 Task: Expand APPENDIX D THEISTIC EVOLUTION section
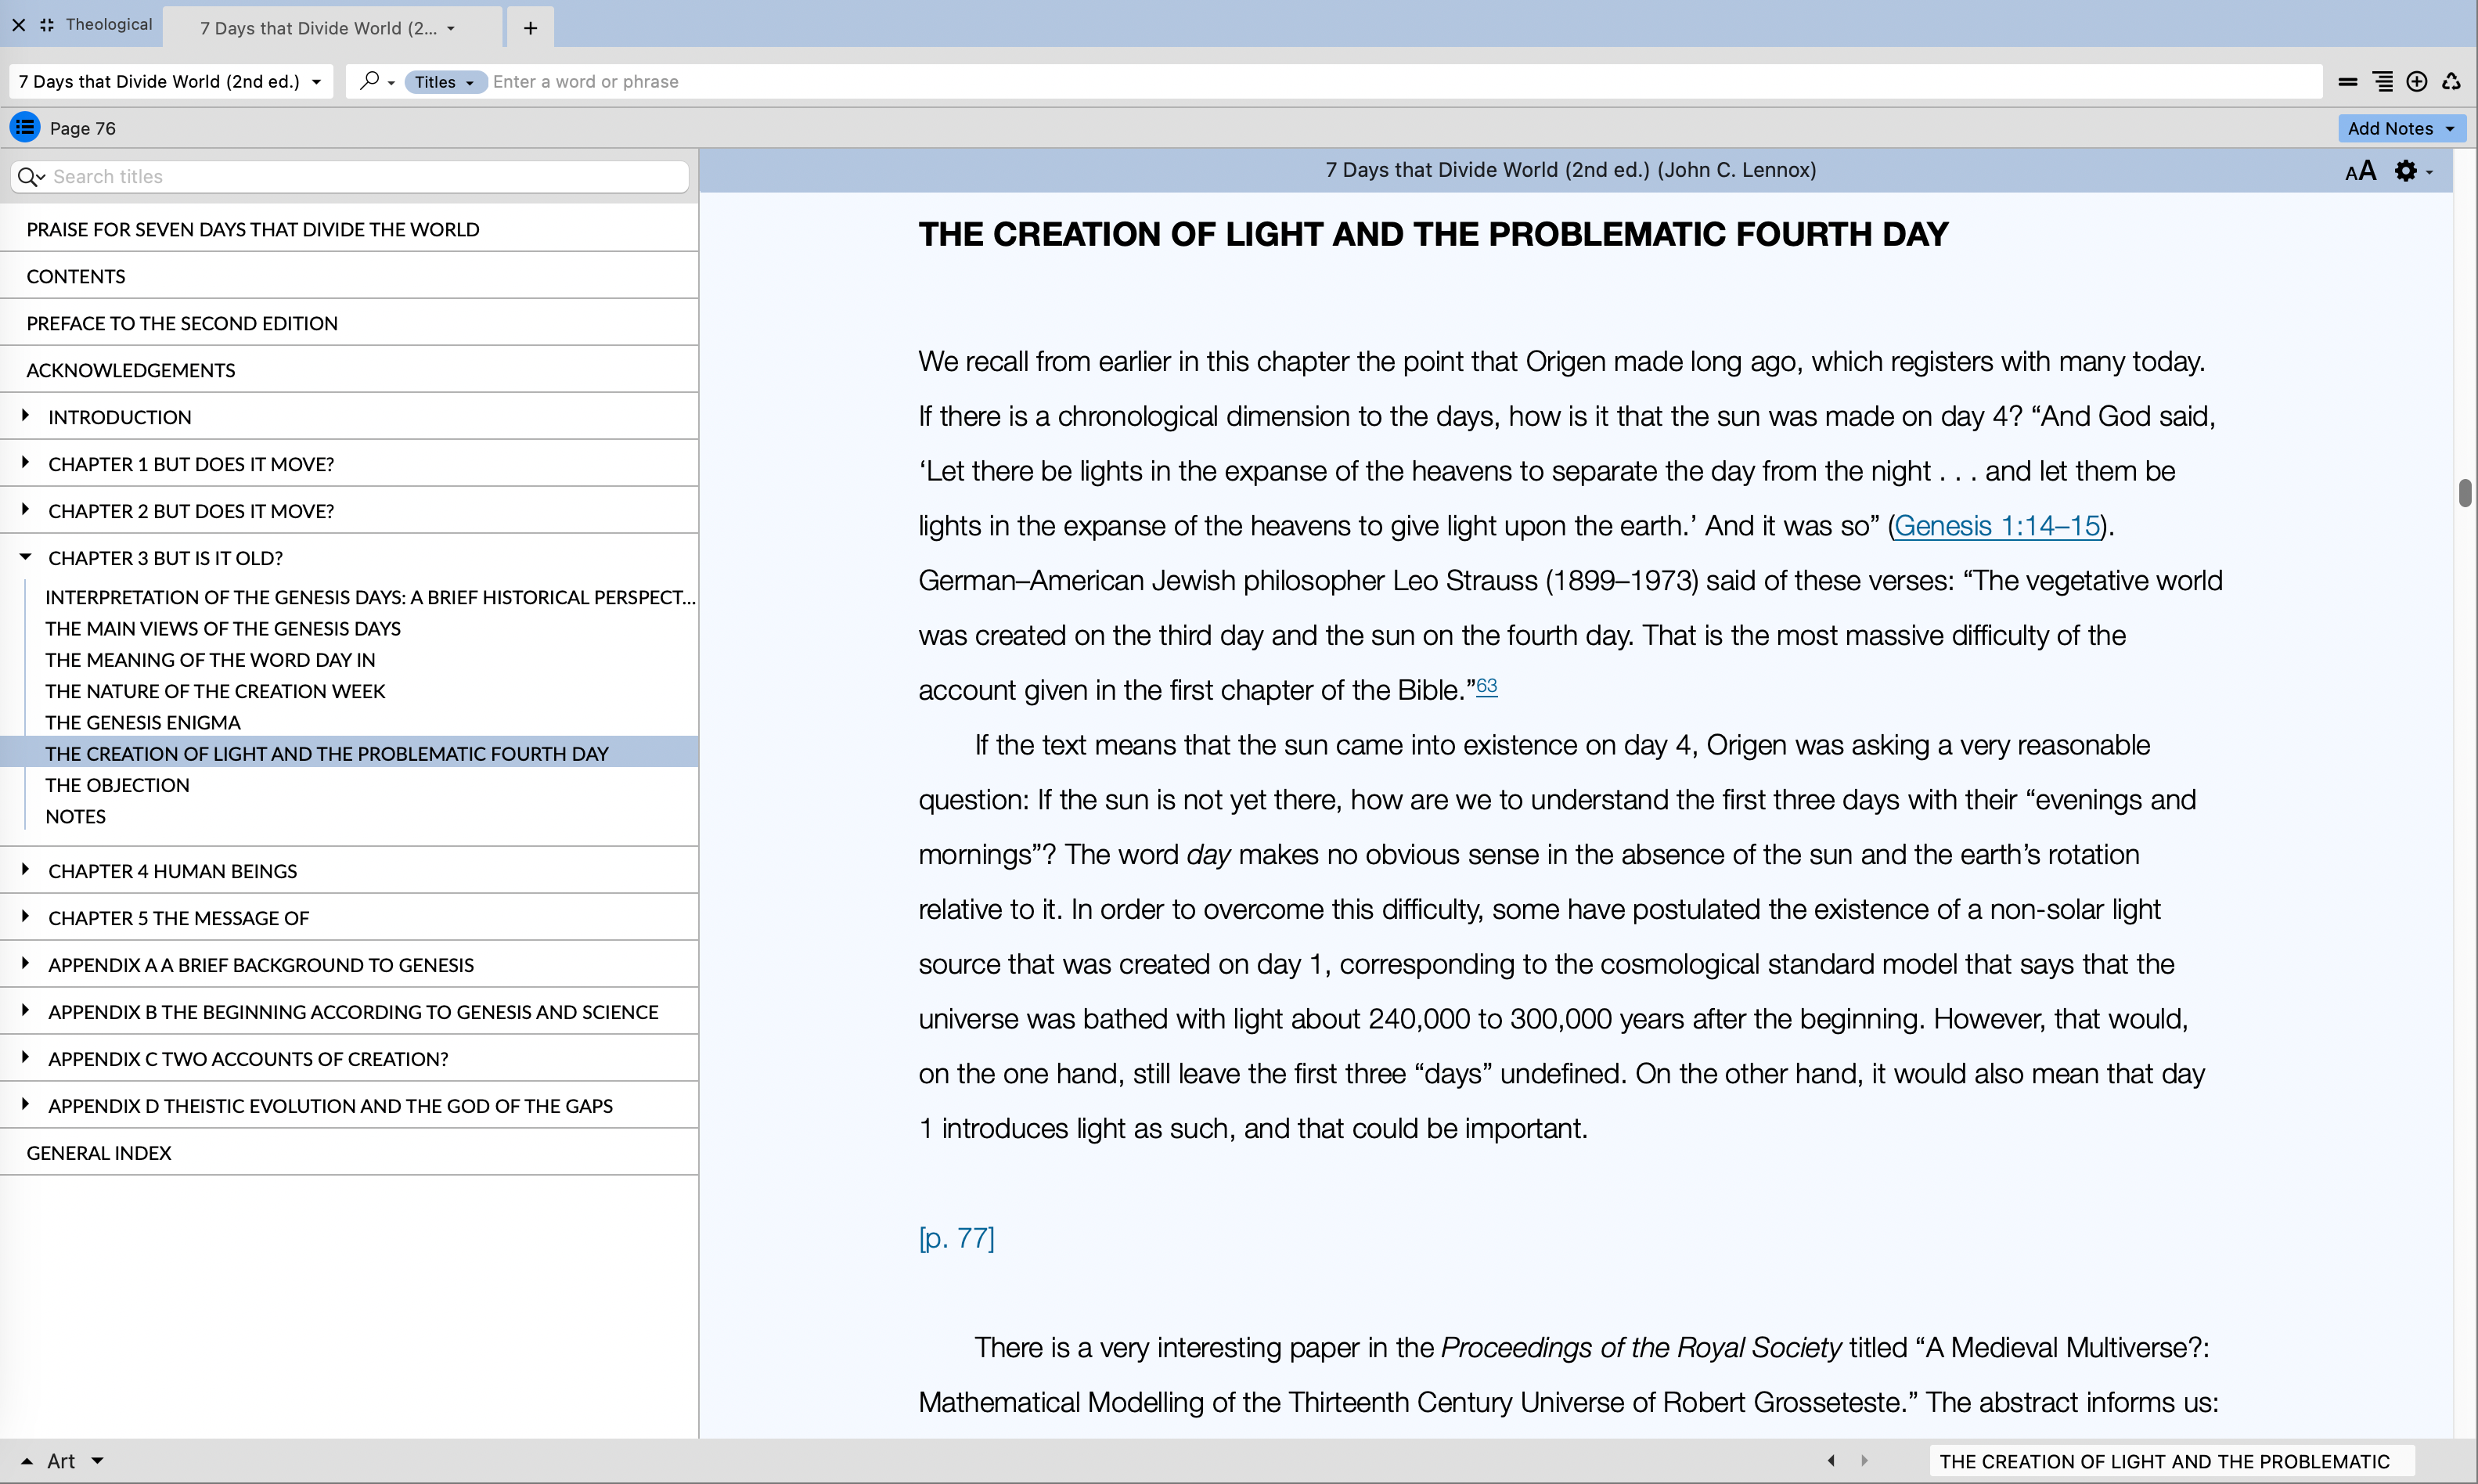coord(25,1105)
